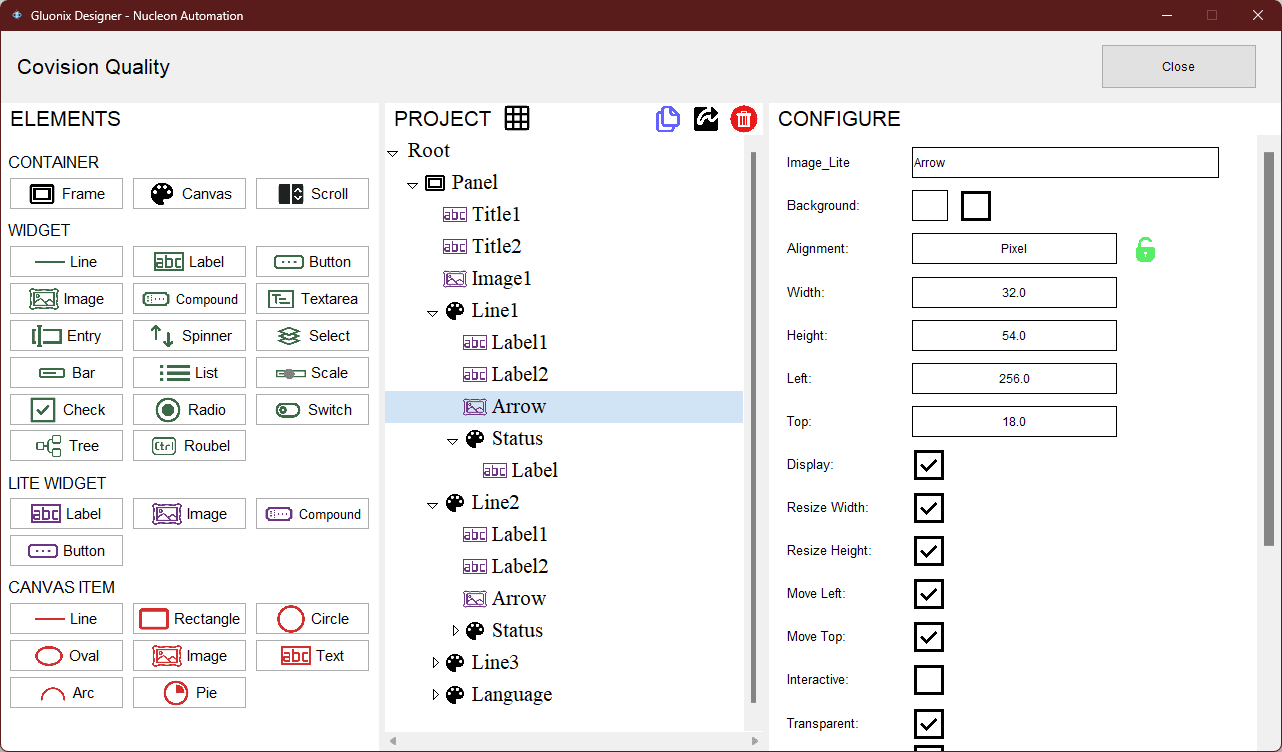Screen dimensions: 1282x752
Task: Click the red delete project icon
Action: (743, 118)
